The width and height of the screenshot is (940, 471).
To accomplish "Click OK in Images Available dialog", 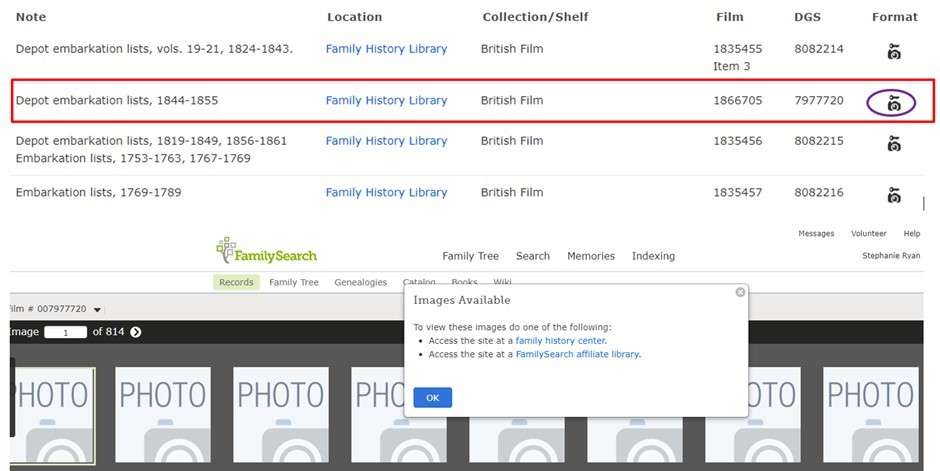I will tap(432, 397).
